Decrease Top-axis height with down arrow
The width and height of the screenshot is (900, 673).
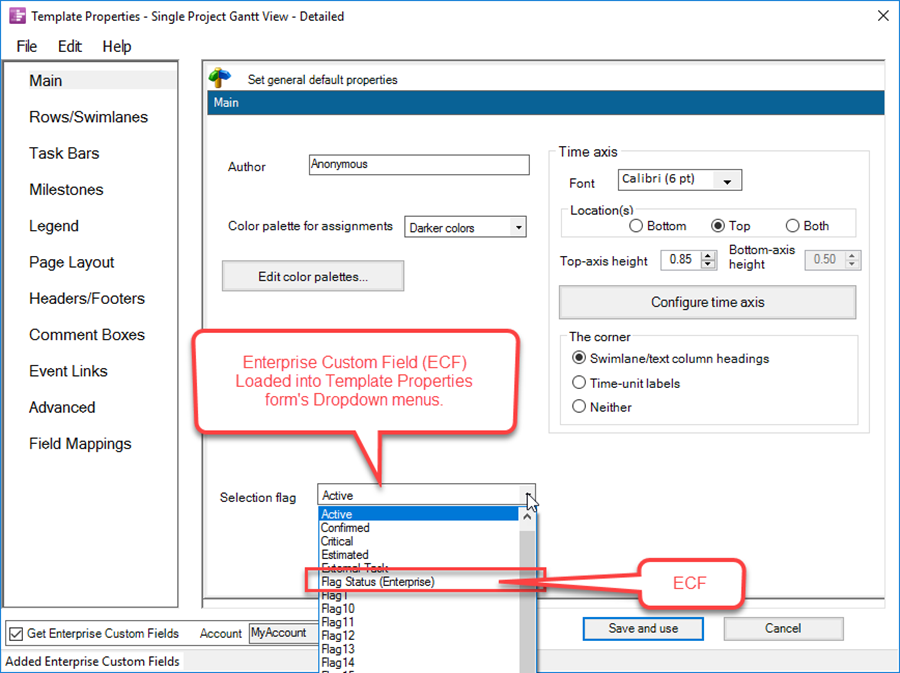708,265
